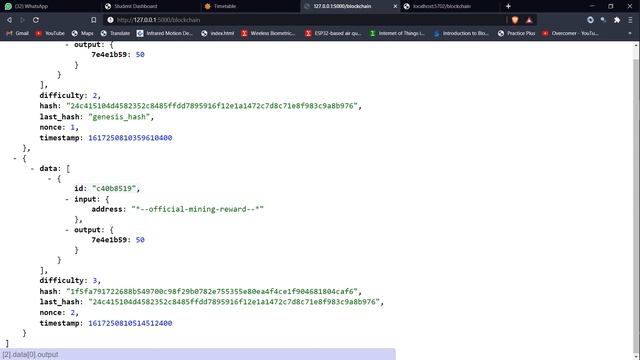Show more bookmarks overflow arrow
The image size is (640, 360).
[629, 33]
